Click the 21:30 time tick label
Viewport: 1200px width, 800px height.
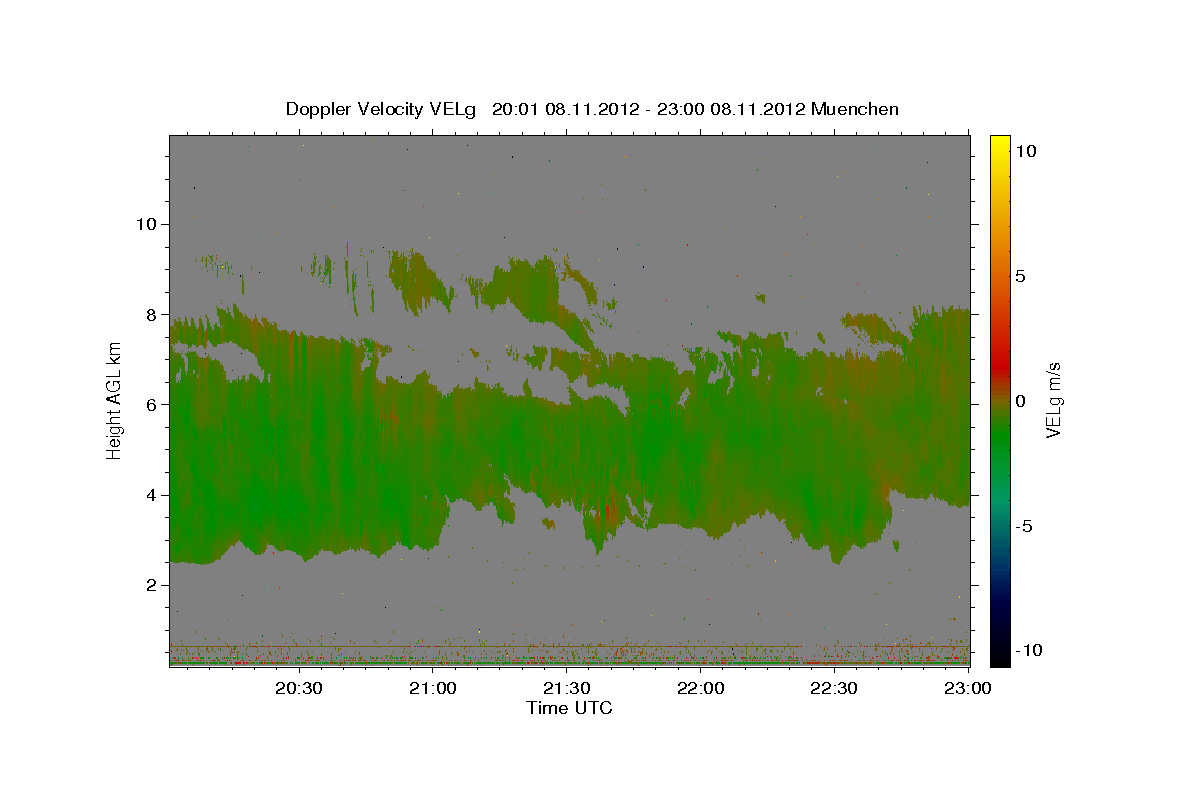[x=567, y=688]
